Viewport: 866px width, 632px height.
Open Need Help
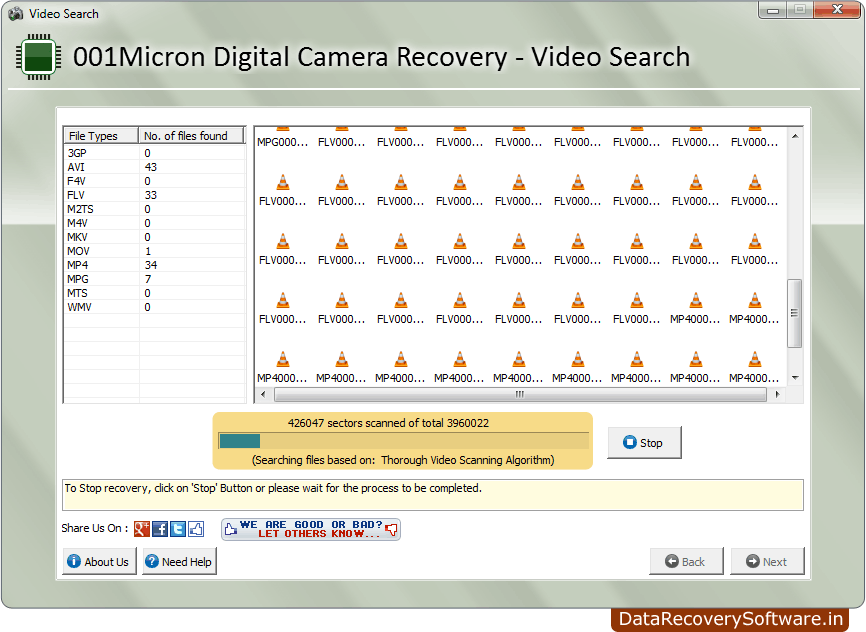pyautogui.click(x=179, y=561)
